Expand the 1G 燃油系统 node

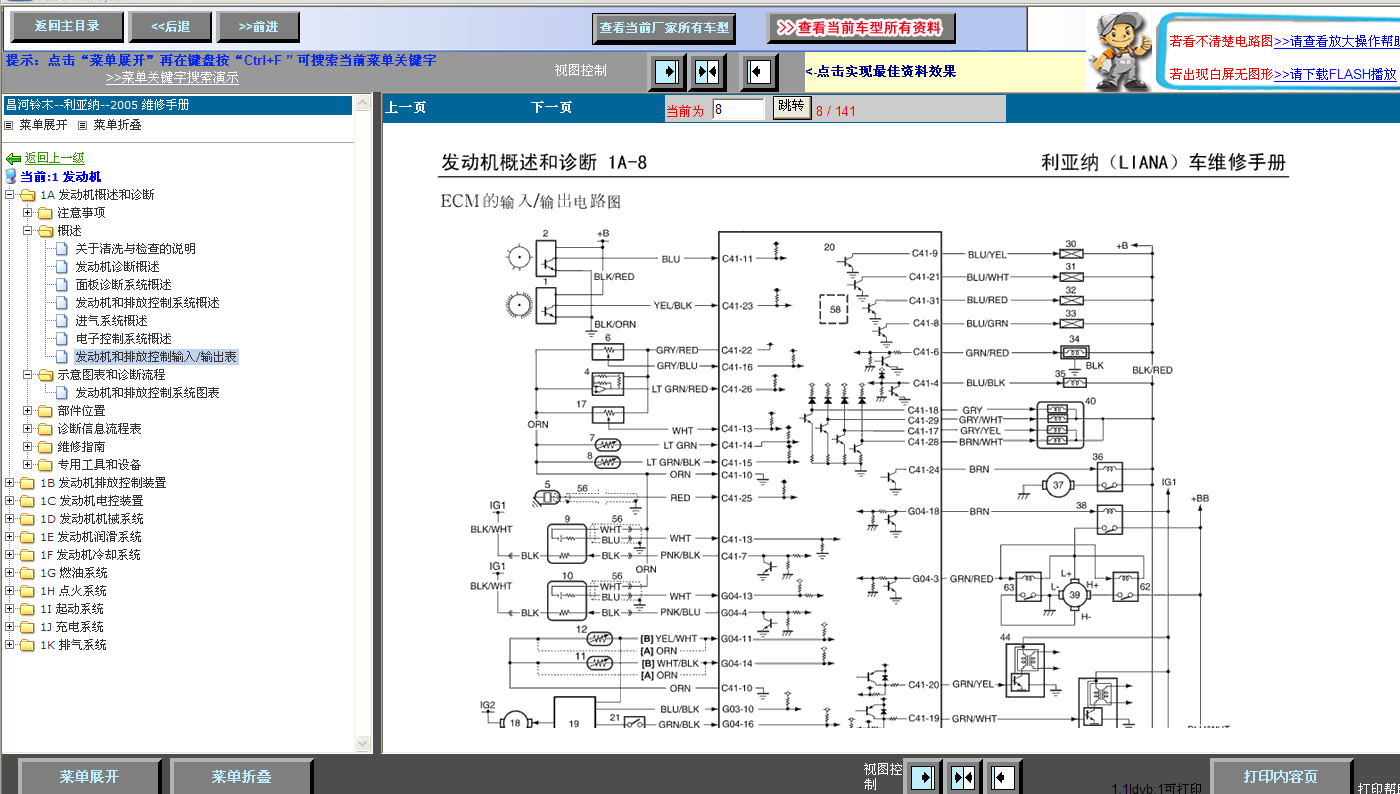[10, 573]
